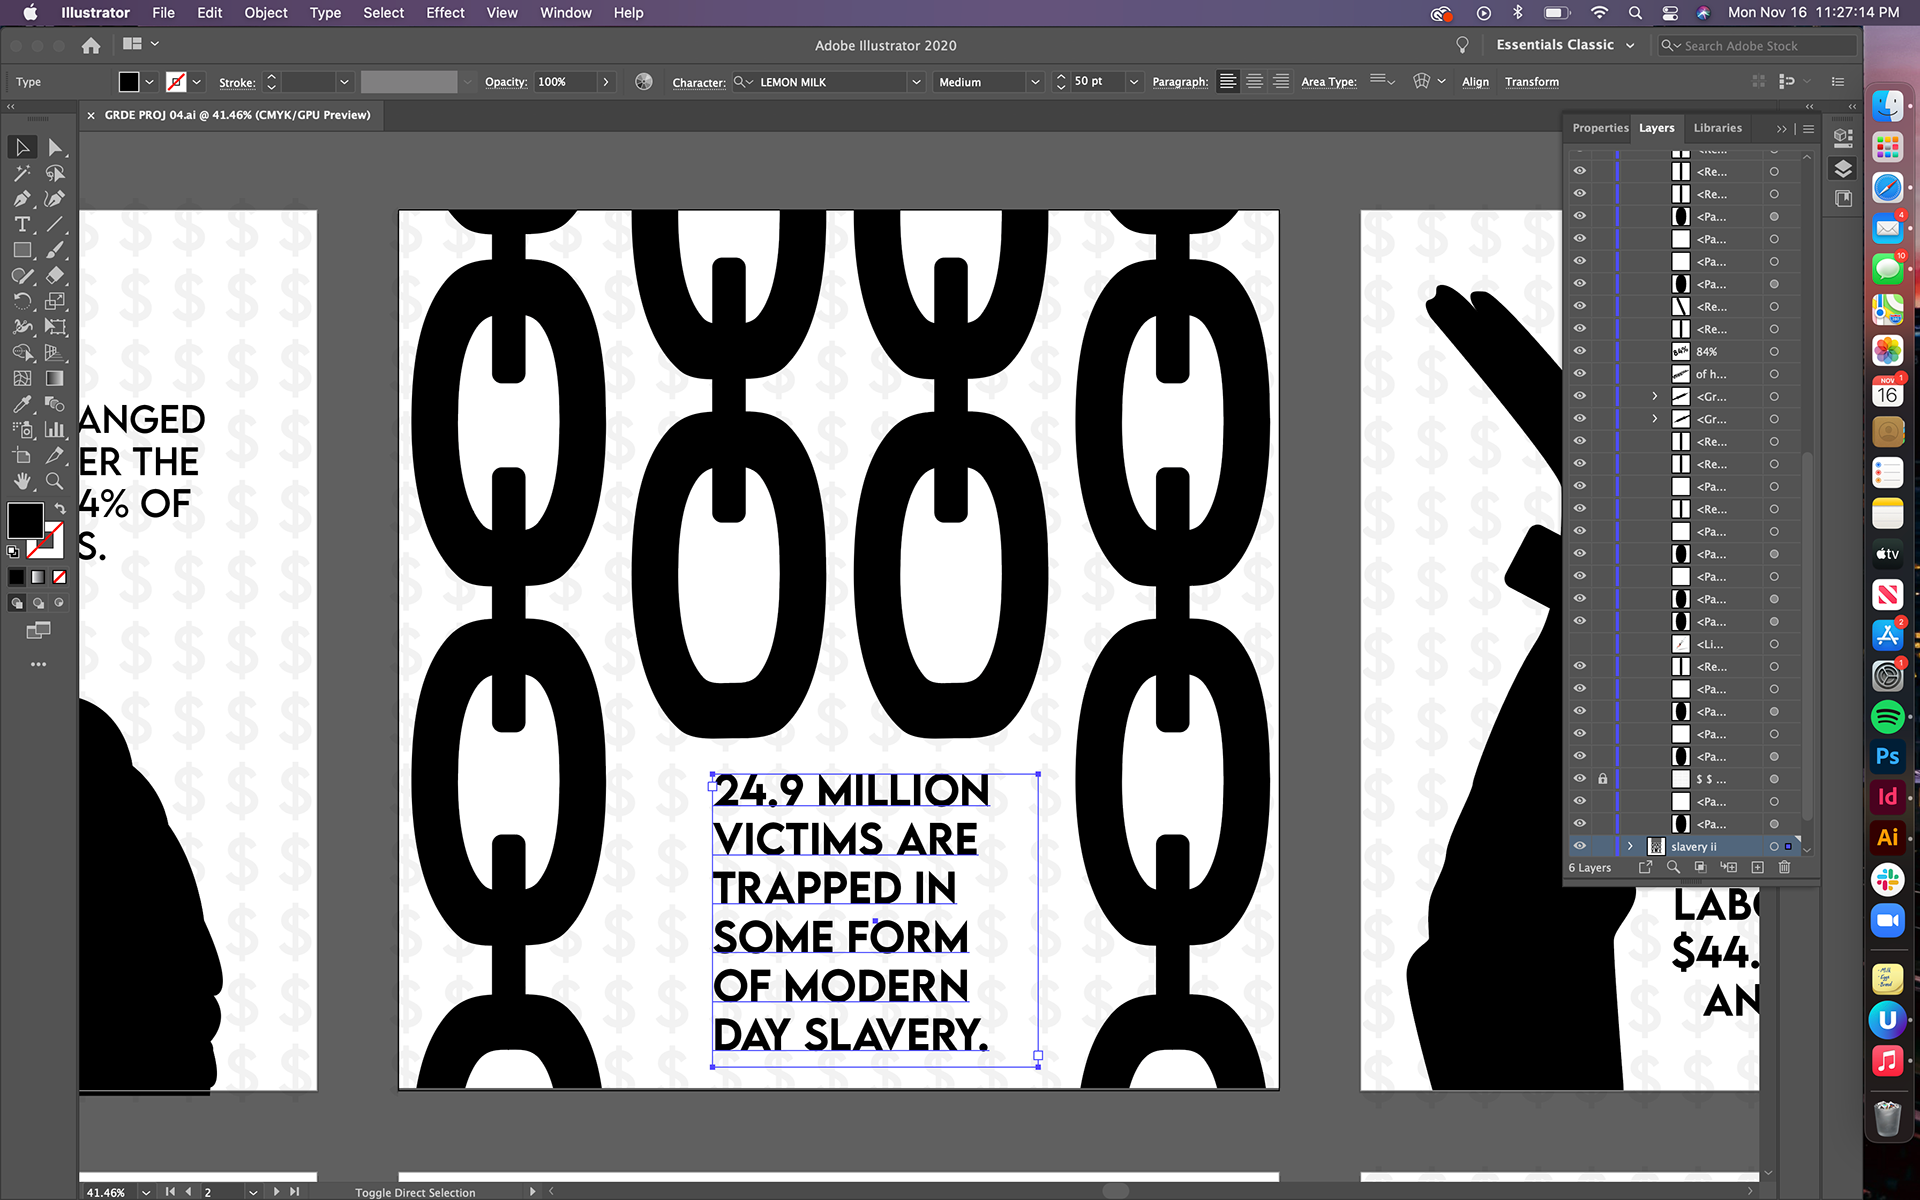Select the Free Transform tool
The width and height of the screenshot is (1920, 1200).
[x=55, y=327]
